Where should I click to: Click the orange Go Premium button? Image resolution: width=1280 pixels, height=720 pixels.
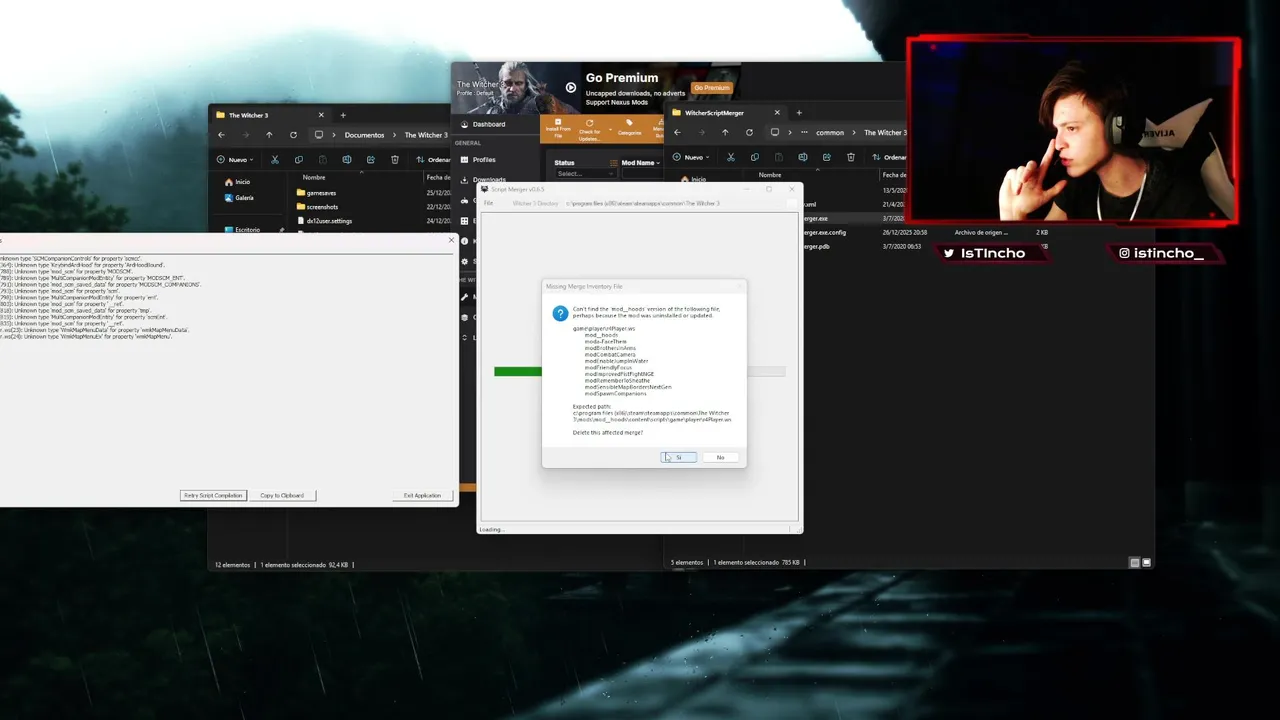[x=712, y=88]
